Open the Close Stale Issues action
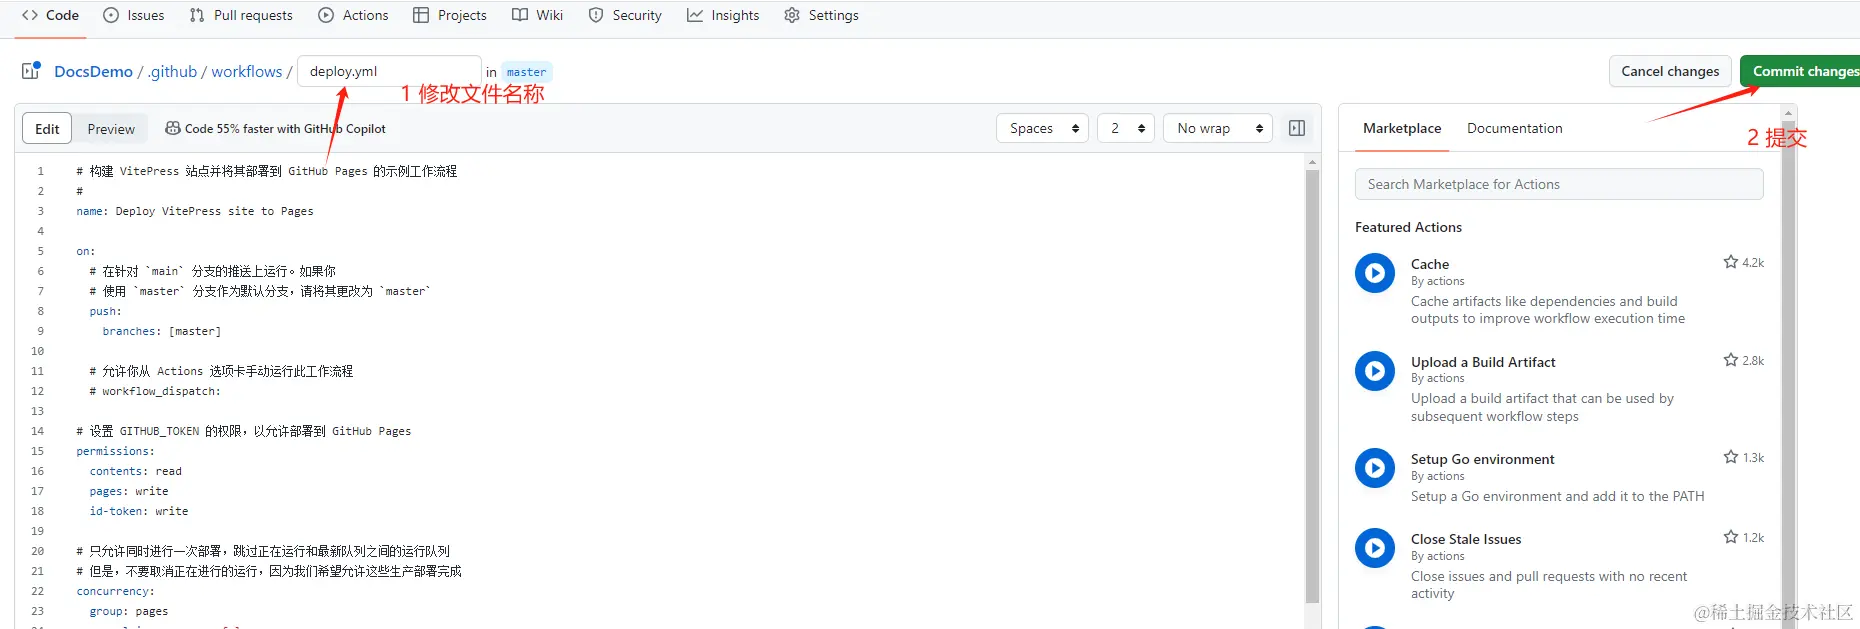 click(x=1466, y=539)
